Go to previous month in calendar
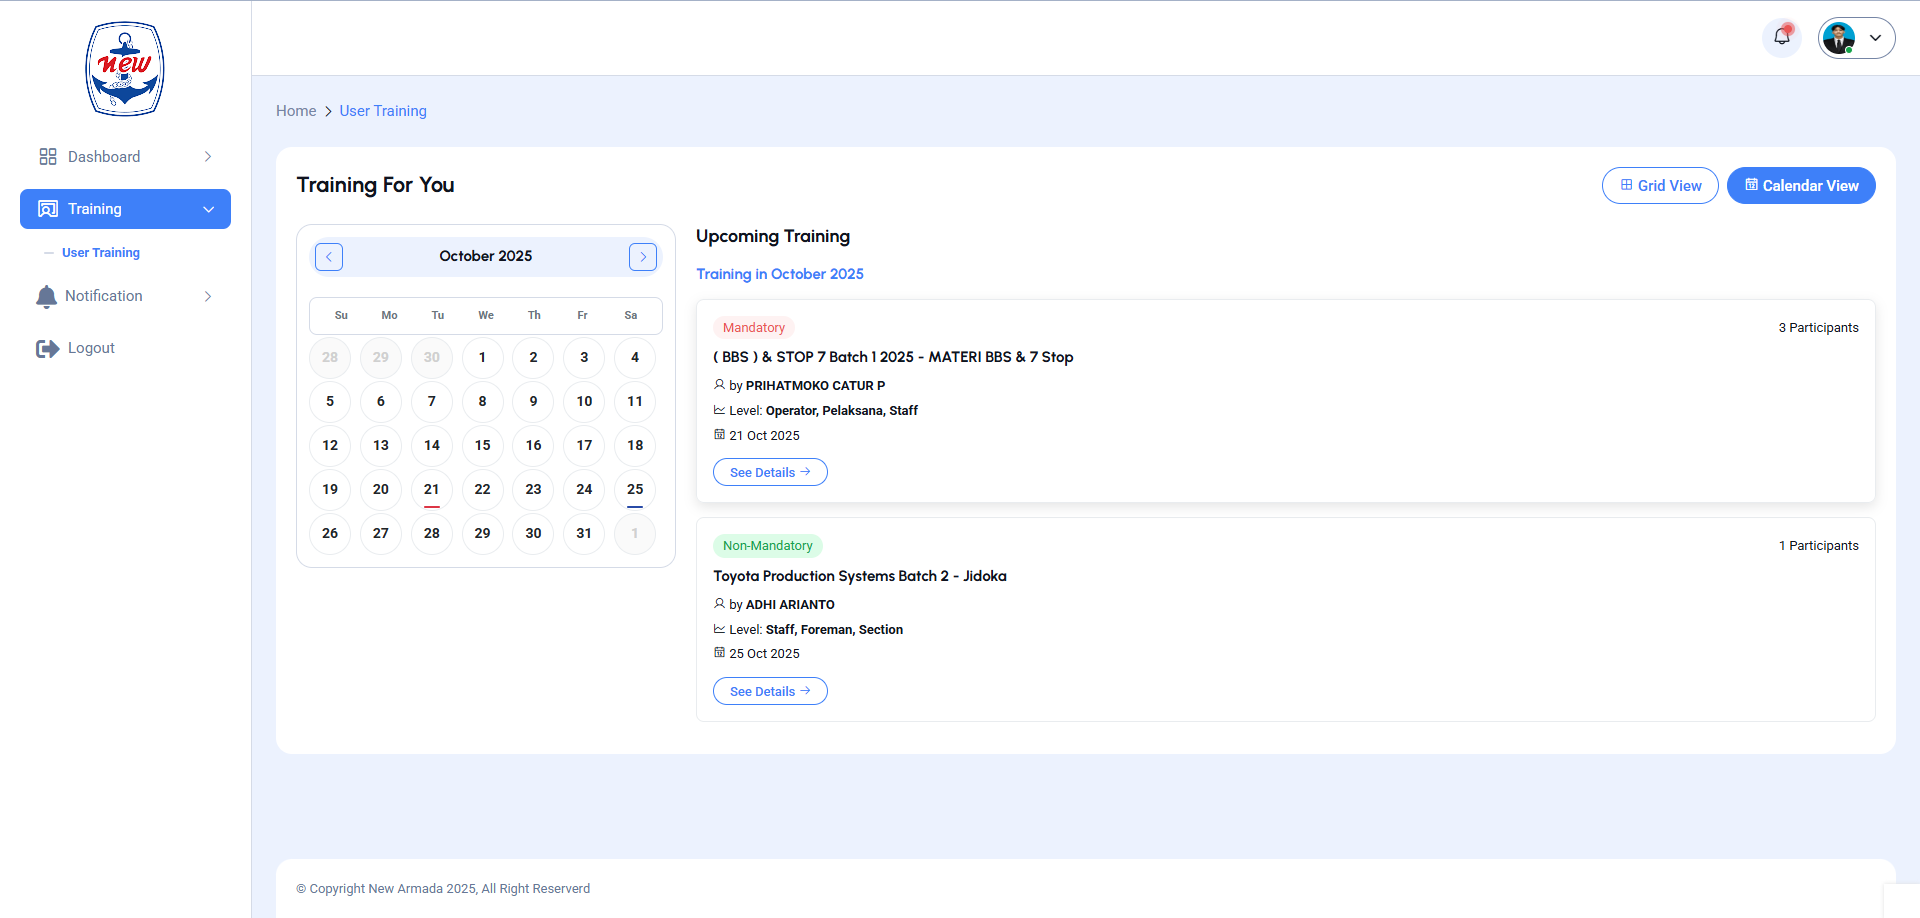Viewport: 1920px width, 918px height. click(x=329, y=257)
